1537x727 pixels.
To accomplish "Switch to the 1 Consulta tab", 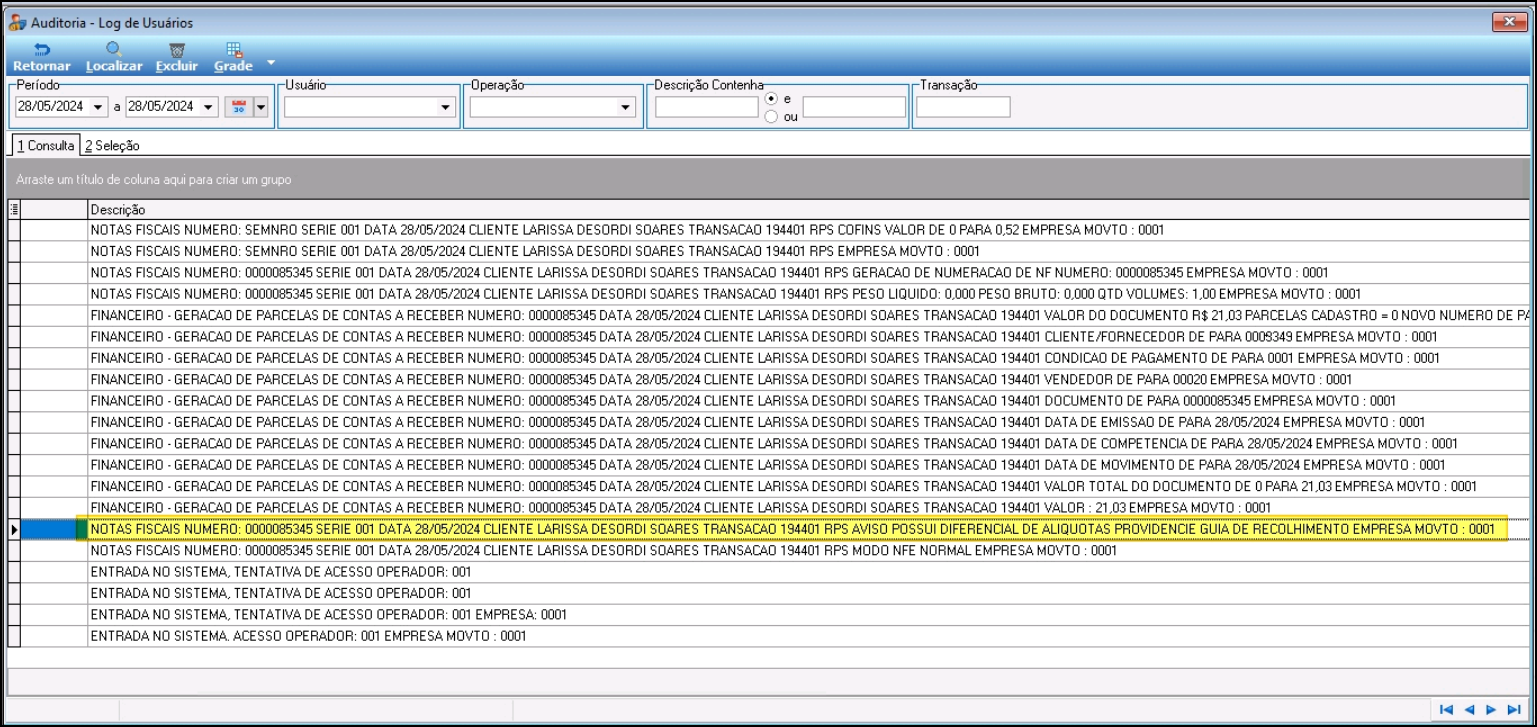I will tap(45, 145).
